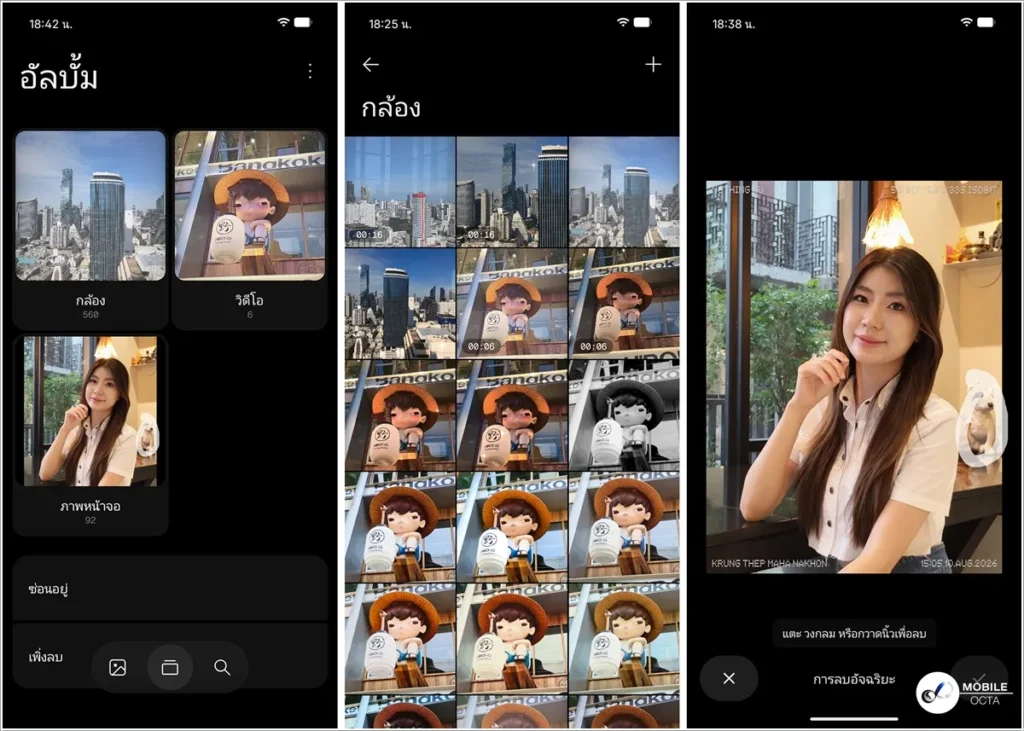Viewport: 1024px width, 731px height.
Task: Open the three-dot menu on the Albums screen
Action: tap(310, 71)
